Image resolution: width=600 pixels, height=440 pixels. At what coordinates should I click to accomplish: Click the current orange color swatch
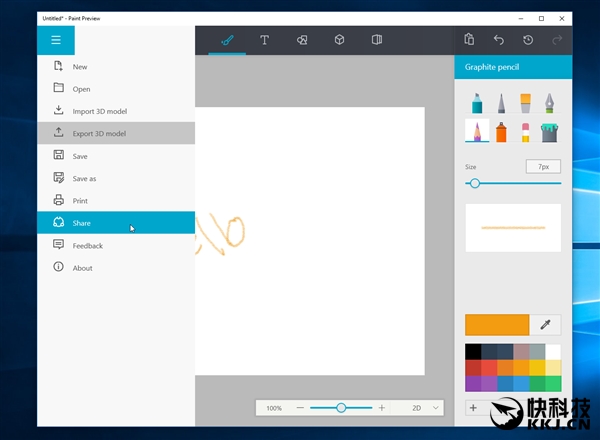pyautogui.click(x=497, y=325)
